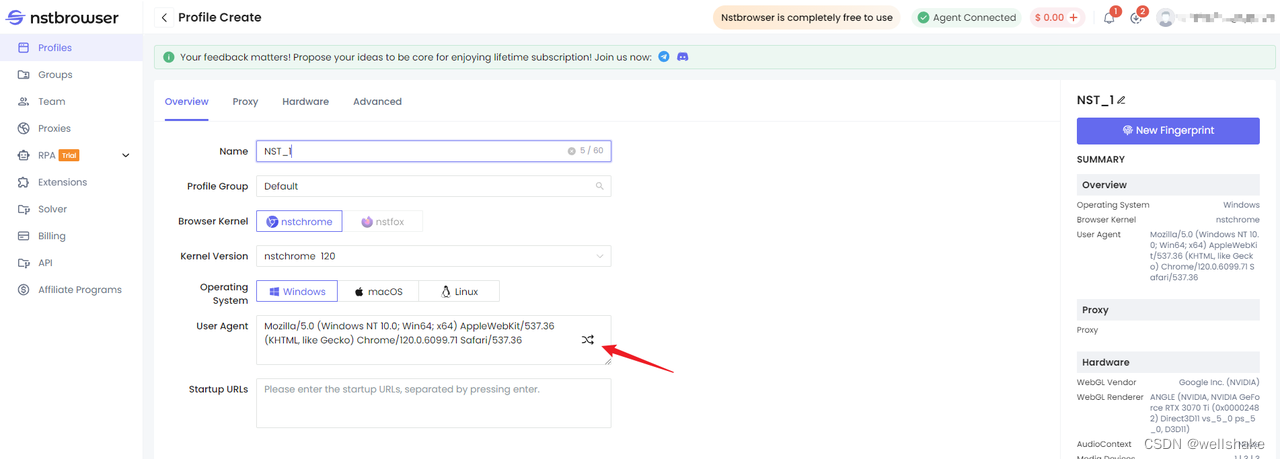Clear the Name field with x icon
Image resolution: width=1280 pixels, height=459 pixels.
coord(572,151)
